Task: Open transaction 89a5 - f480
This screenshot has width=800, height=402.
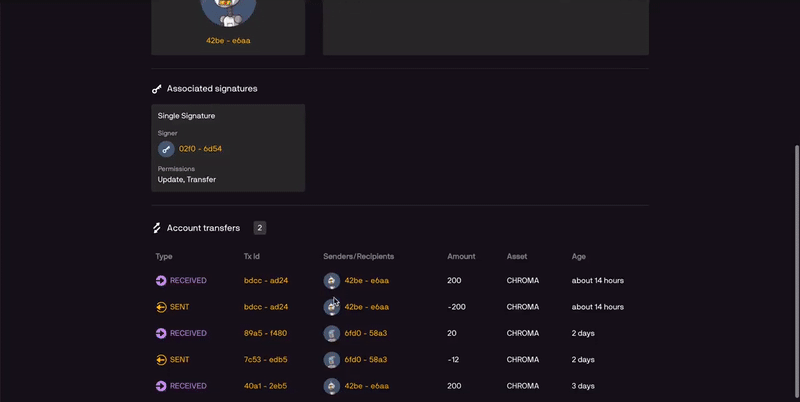Action: (x=266, y=333)
